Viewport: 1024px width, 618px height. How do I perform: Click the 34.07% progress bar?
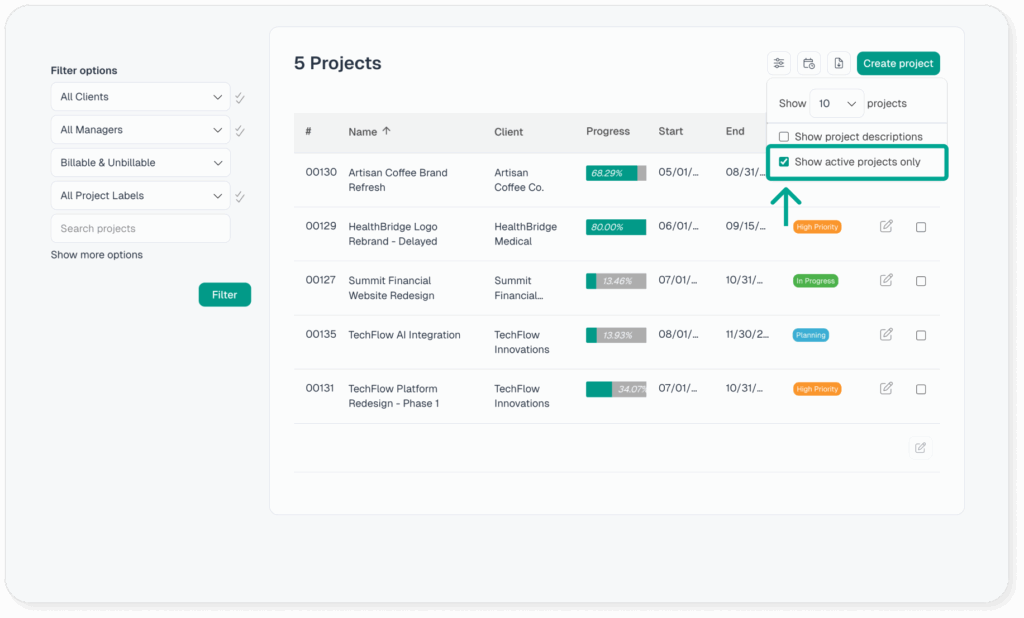coord(616,389)
